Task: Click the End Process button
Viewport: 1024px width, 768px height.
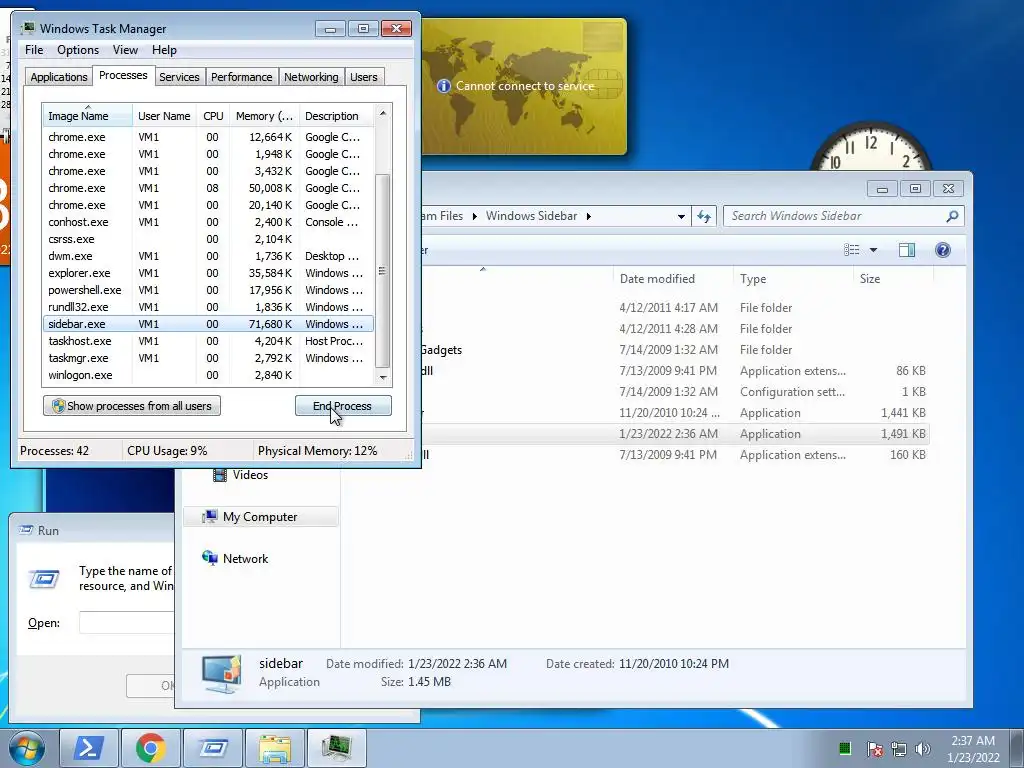Action: (x=343, y=406)
